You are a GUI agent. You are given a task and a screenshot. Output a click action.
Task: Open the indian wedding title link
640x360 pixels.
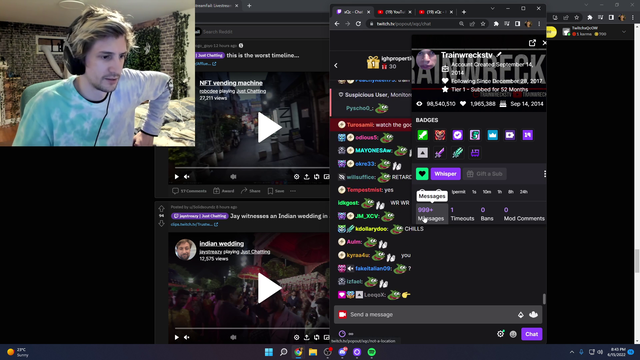(x=222, y=244)
